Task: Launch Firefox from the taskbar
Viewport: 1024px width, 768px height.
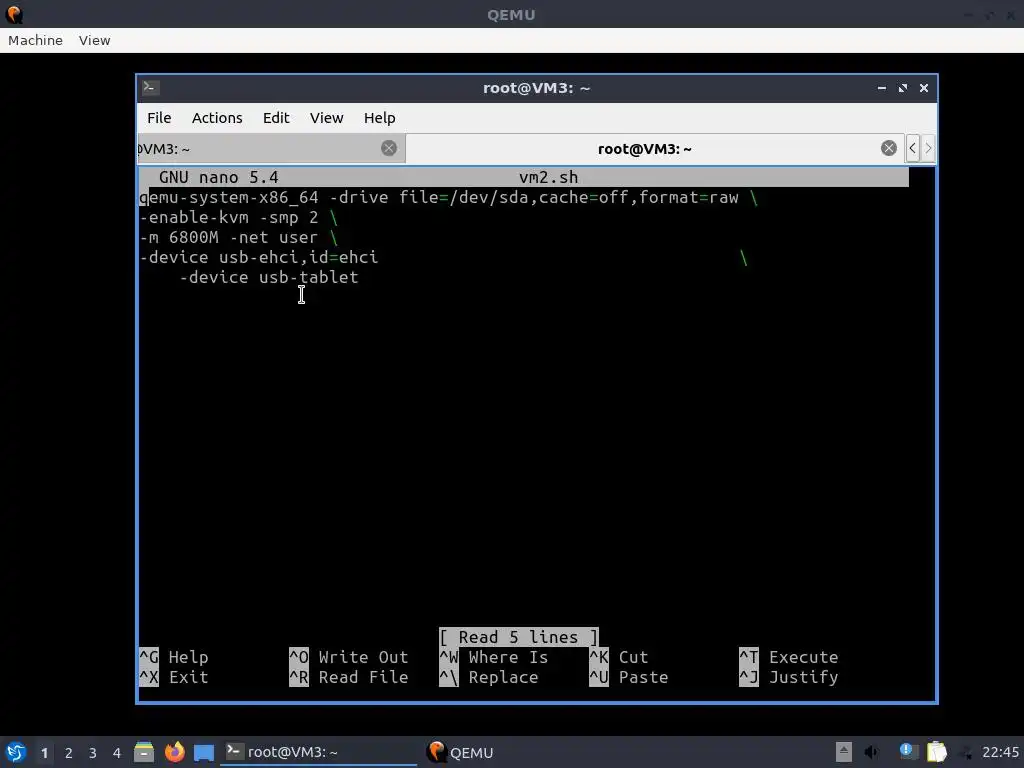Action: click(x=174, y=752)
